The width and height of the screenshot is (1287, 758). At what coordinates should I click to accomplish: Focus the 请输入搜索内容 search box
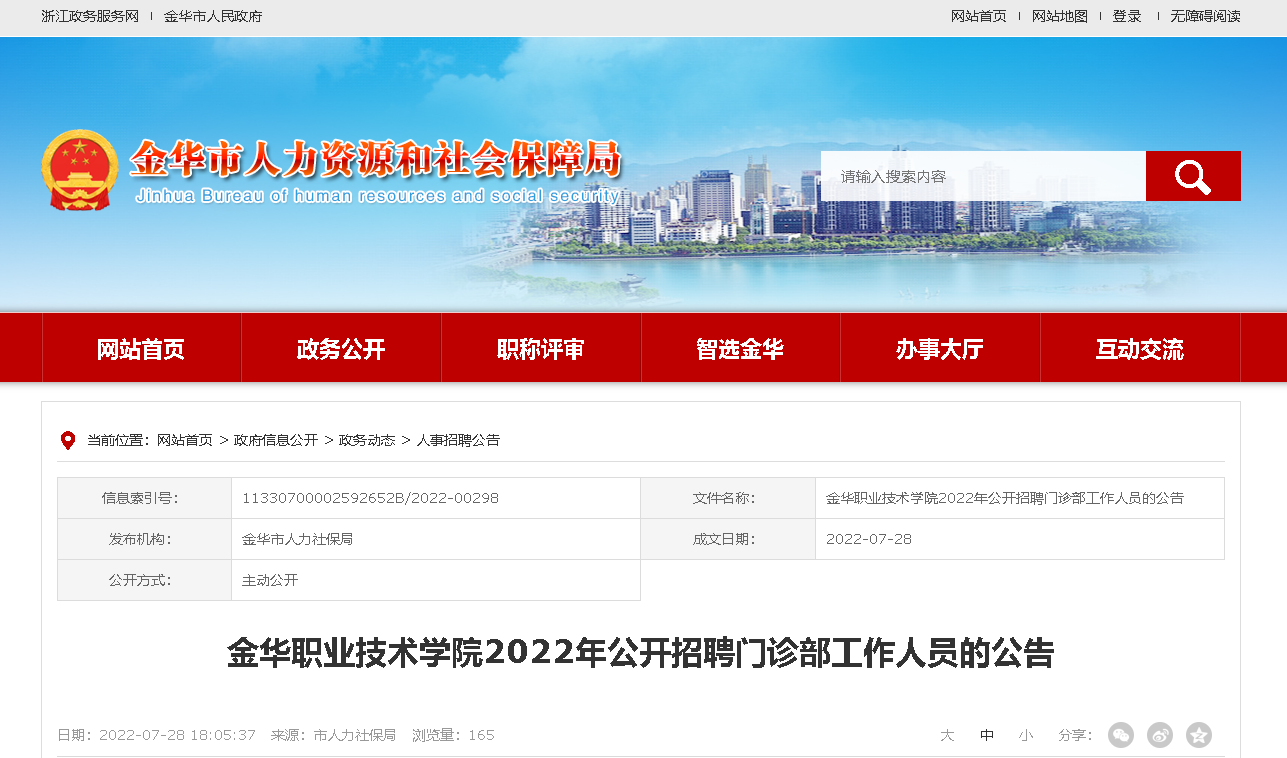[x=983, y=176]
